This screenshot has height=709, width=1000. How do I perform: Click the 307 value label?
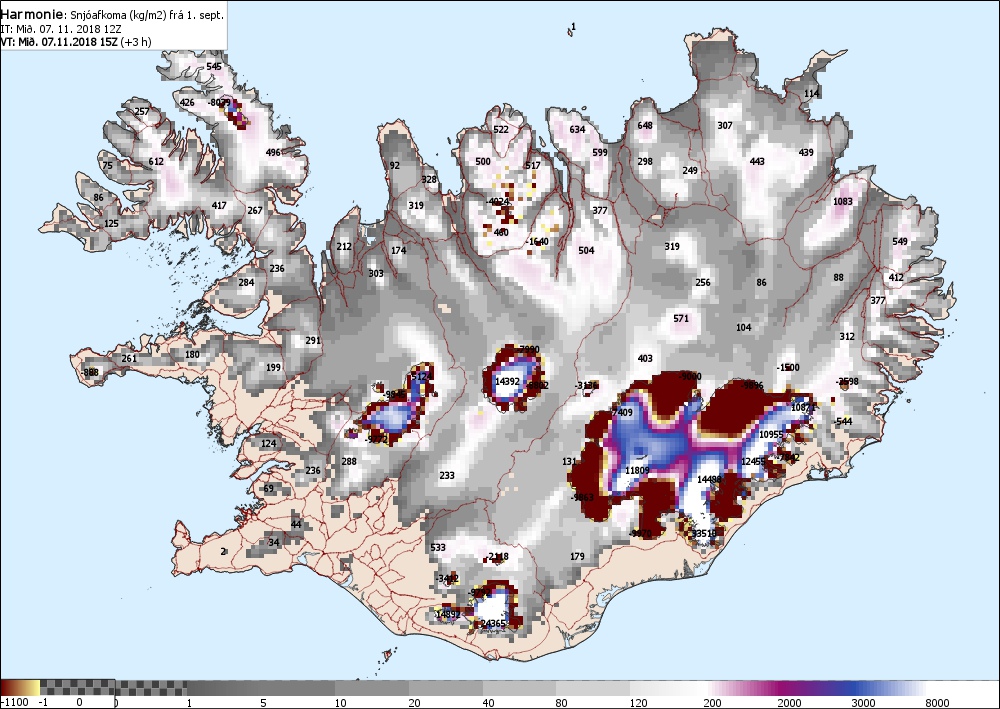tap(725, 126)
